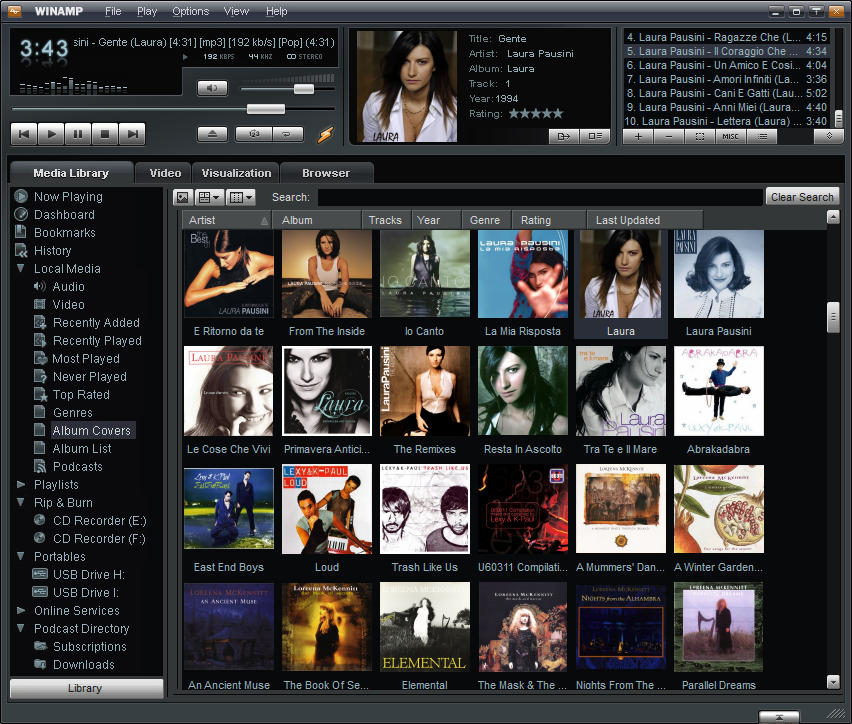Image resolution: width=852 pixels, height=724 pixels.
Task: Open the columns options dropdown
Action: (240, 197)
